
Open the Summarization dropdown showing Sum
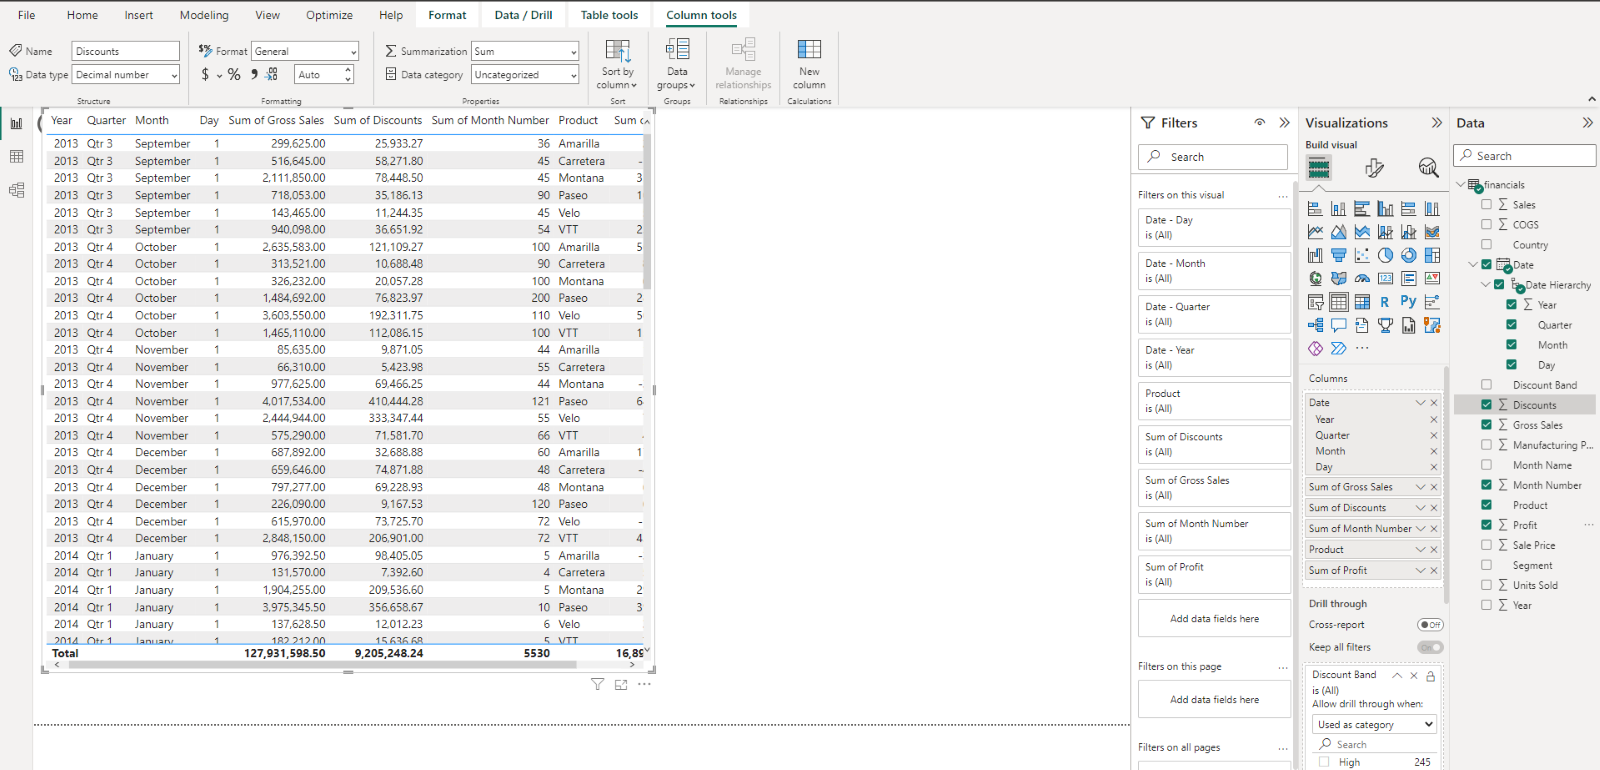pos(525,51)
